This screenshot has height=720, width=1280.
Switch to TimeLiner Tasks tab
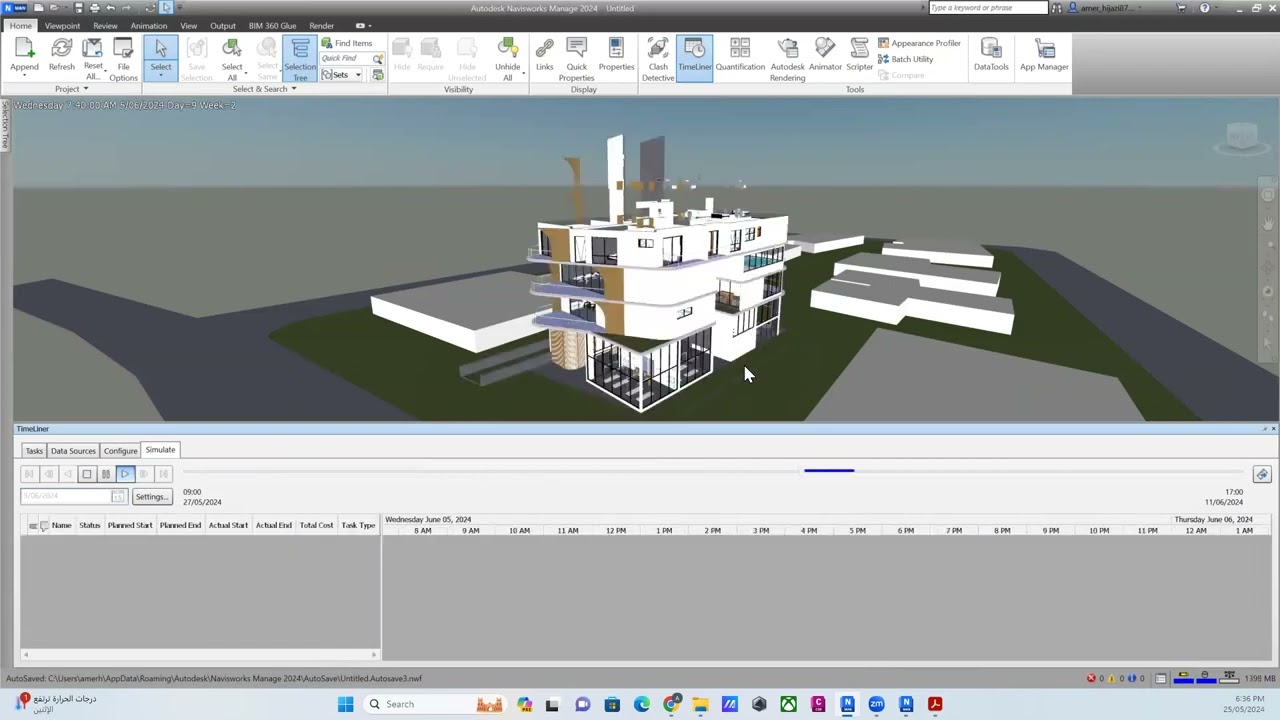click(34, 451)
